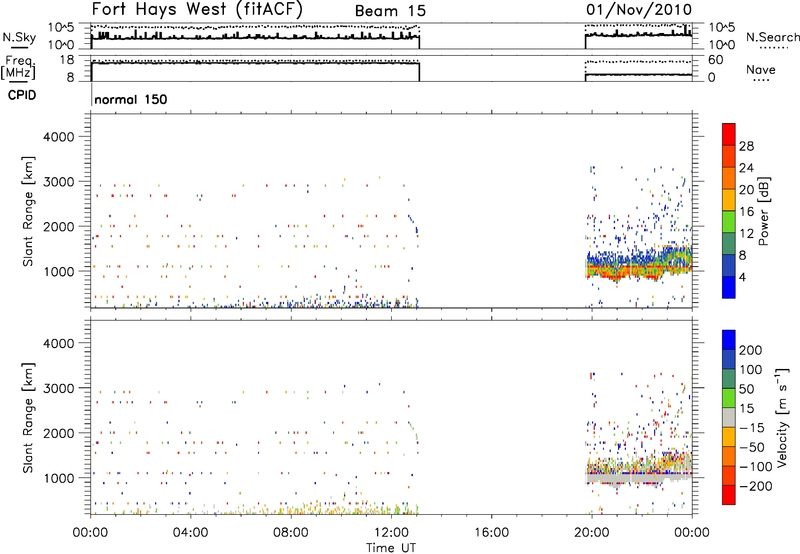Screen dimensions: 800x554
Task: Click the '04:00' time tick label
Action: click(x=190, y=533)
